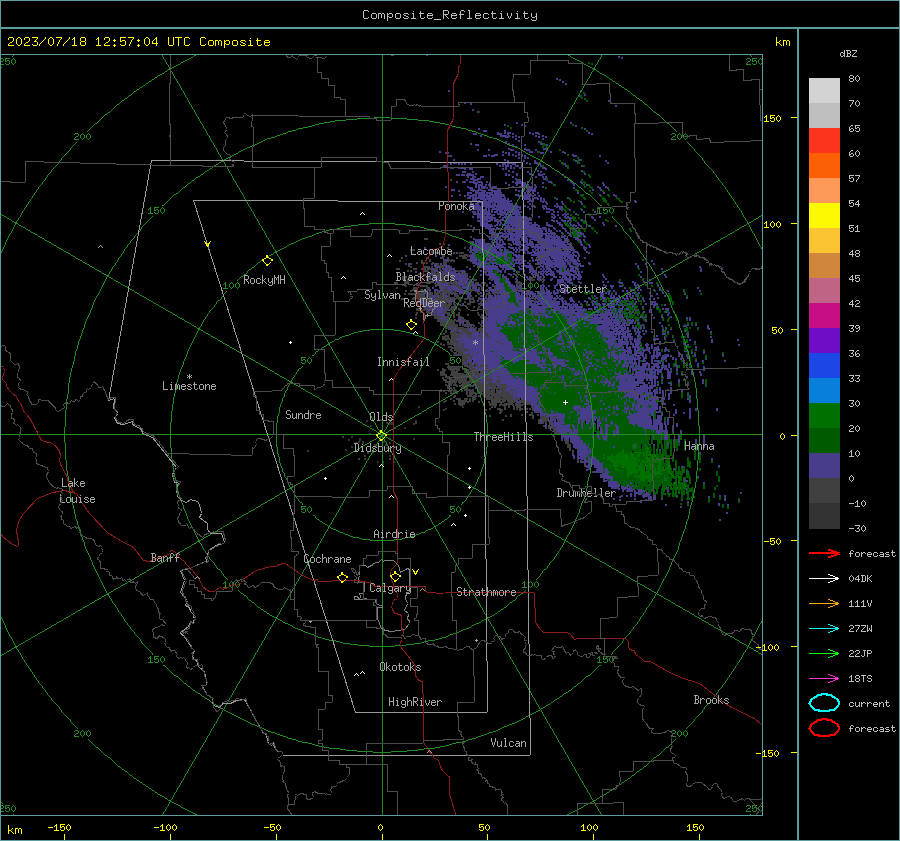The image size is (900, 841).
Task: Click the Lake Louise label
Action: [x=77, y=491]
